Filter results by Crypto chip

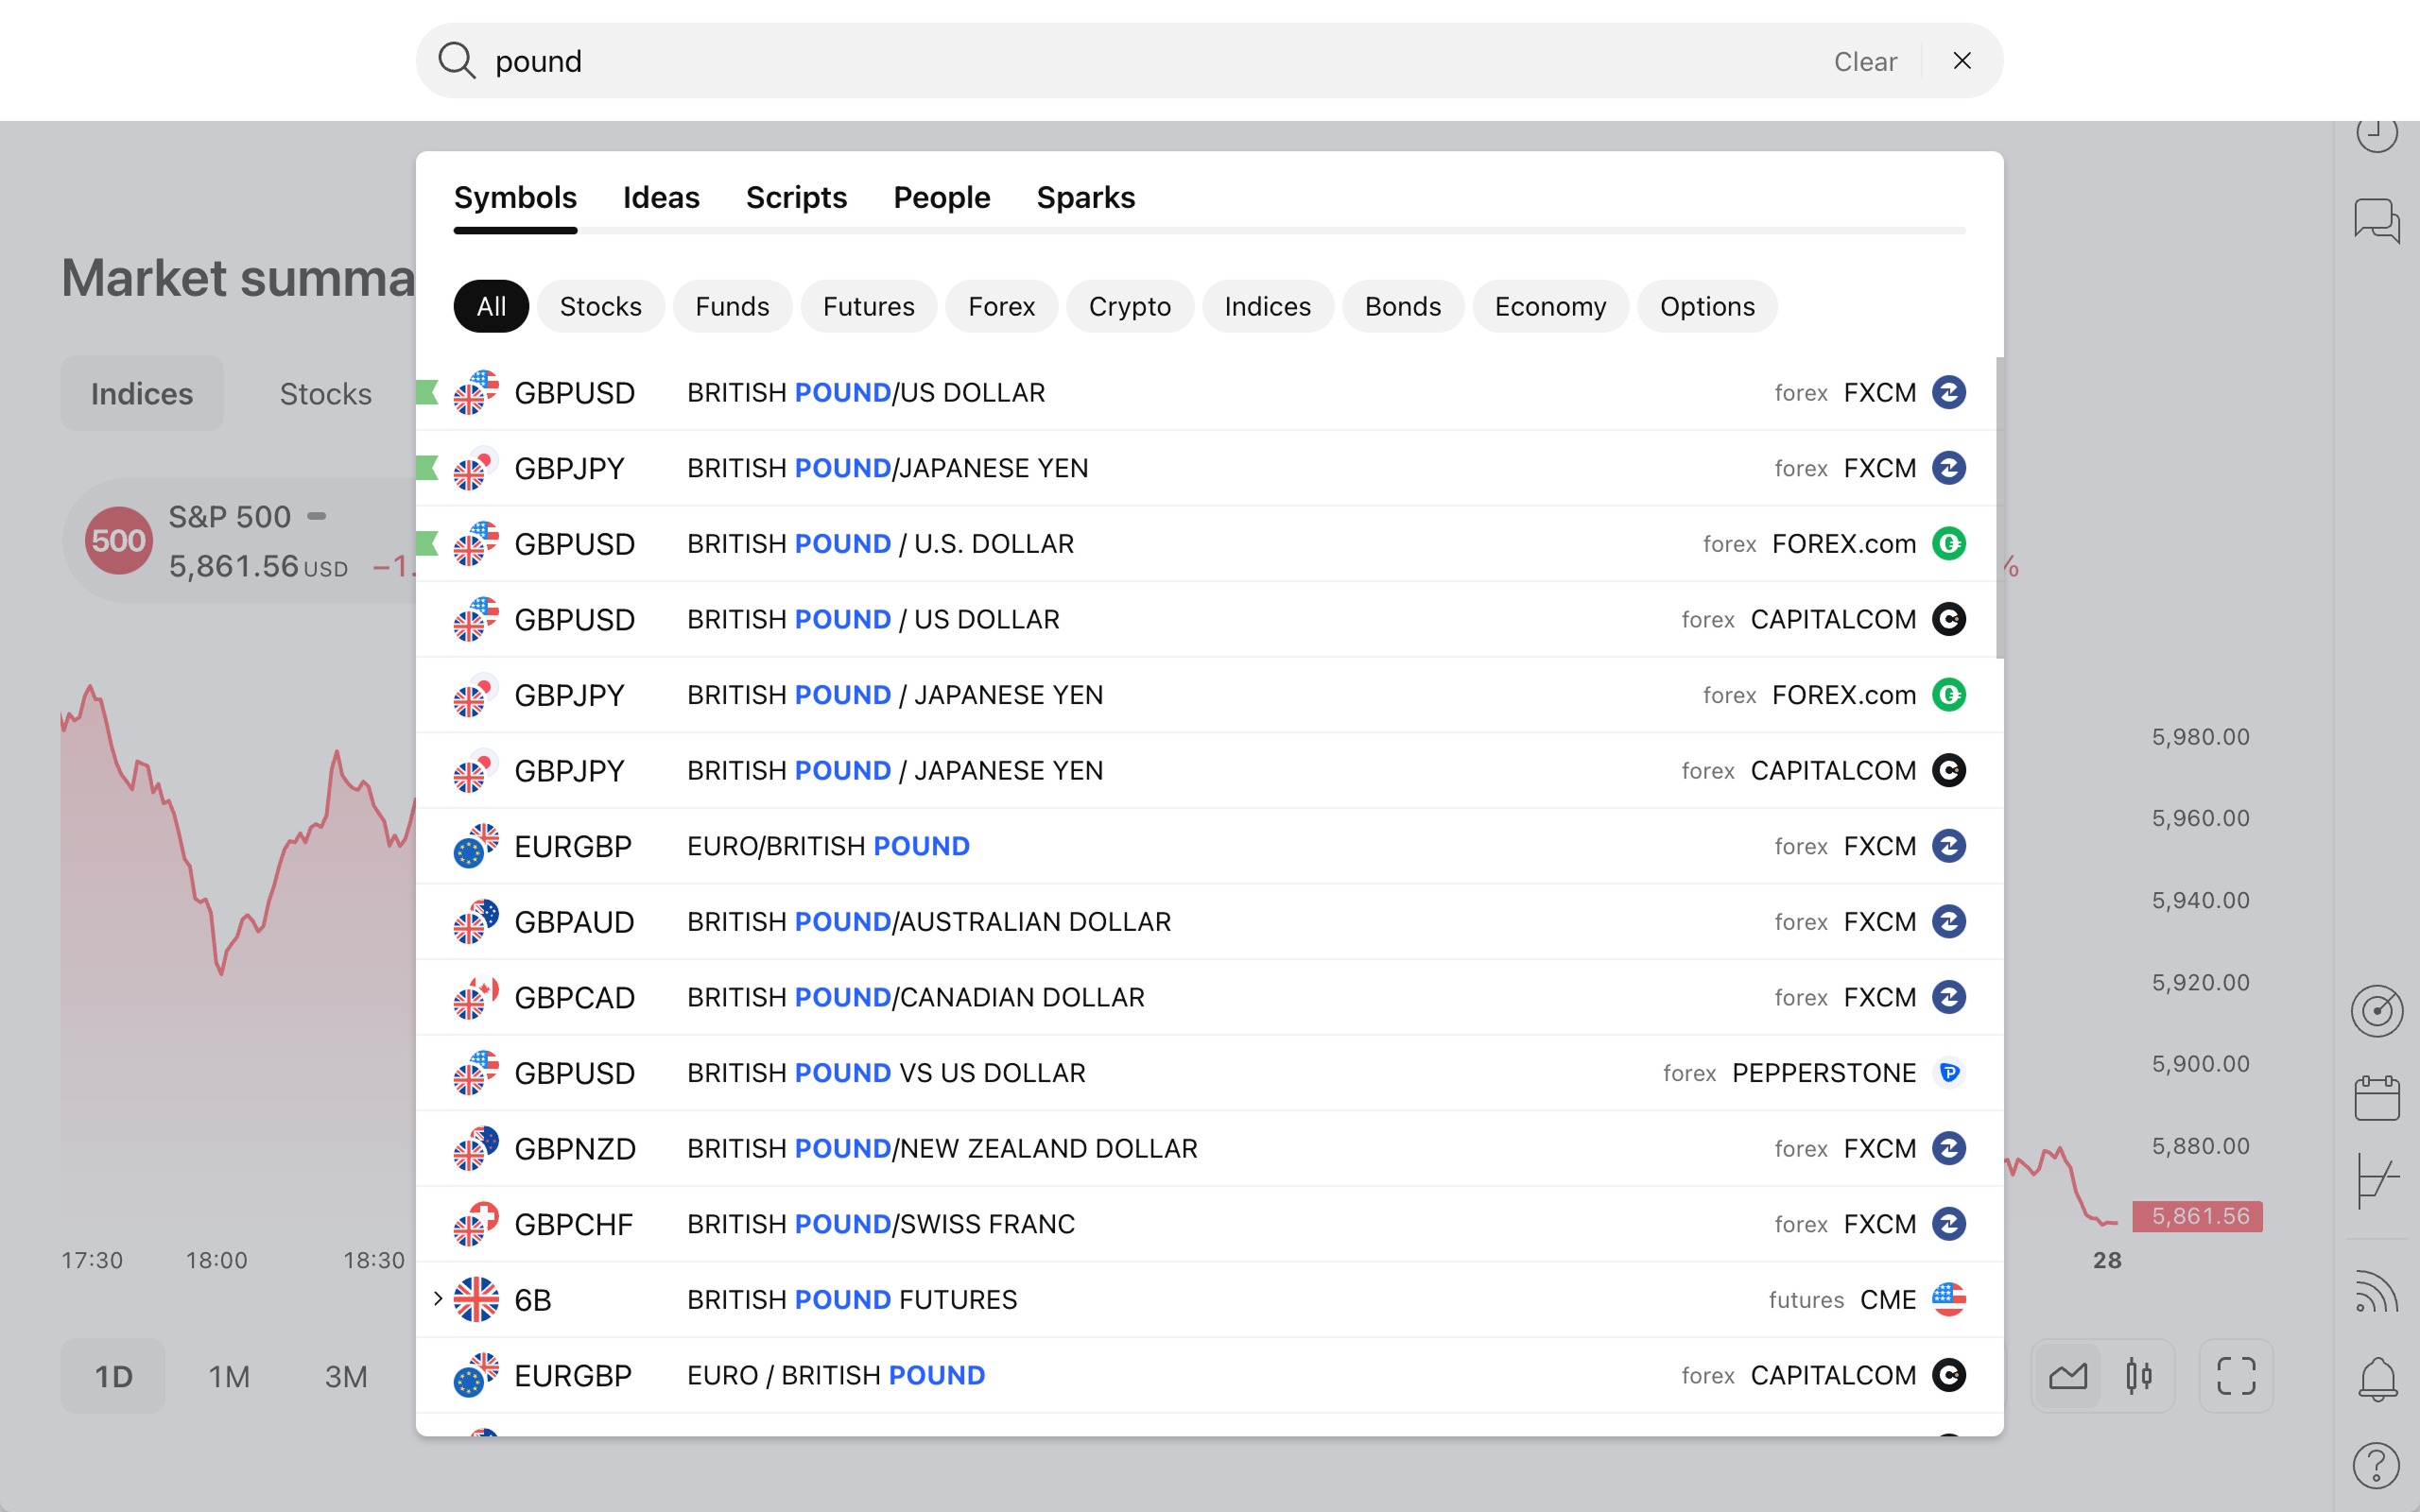click(x=1129, y=306)
